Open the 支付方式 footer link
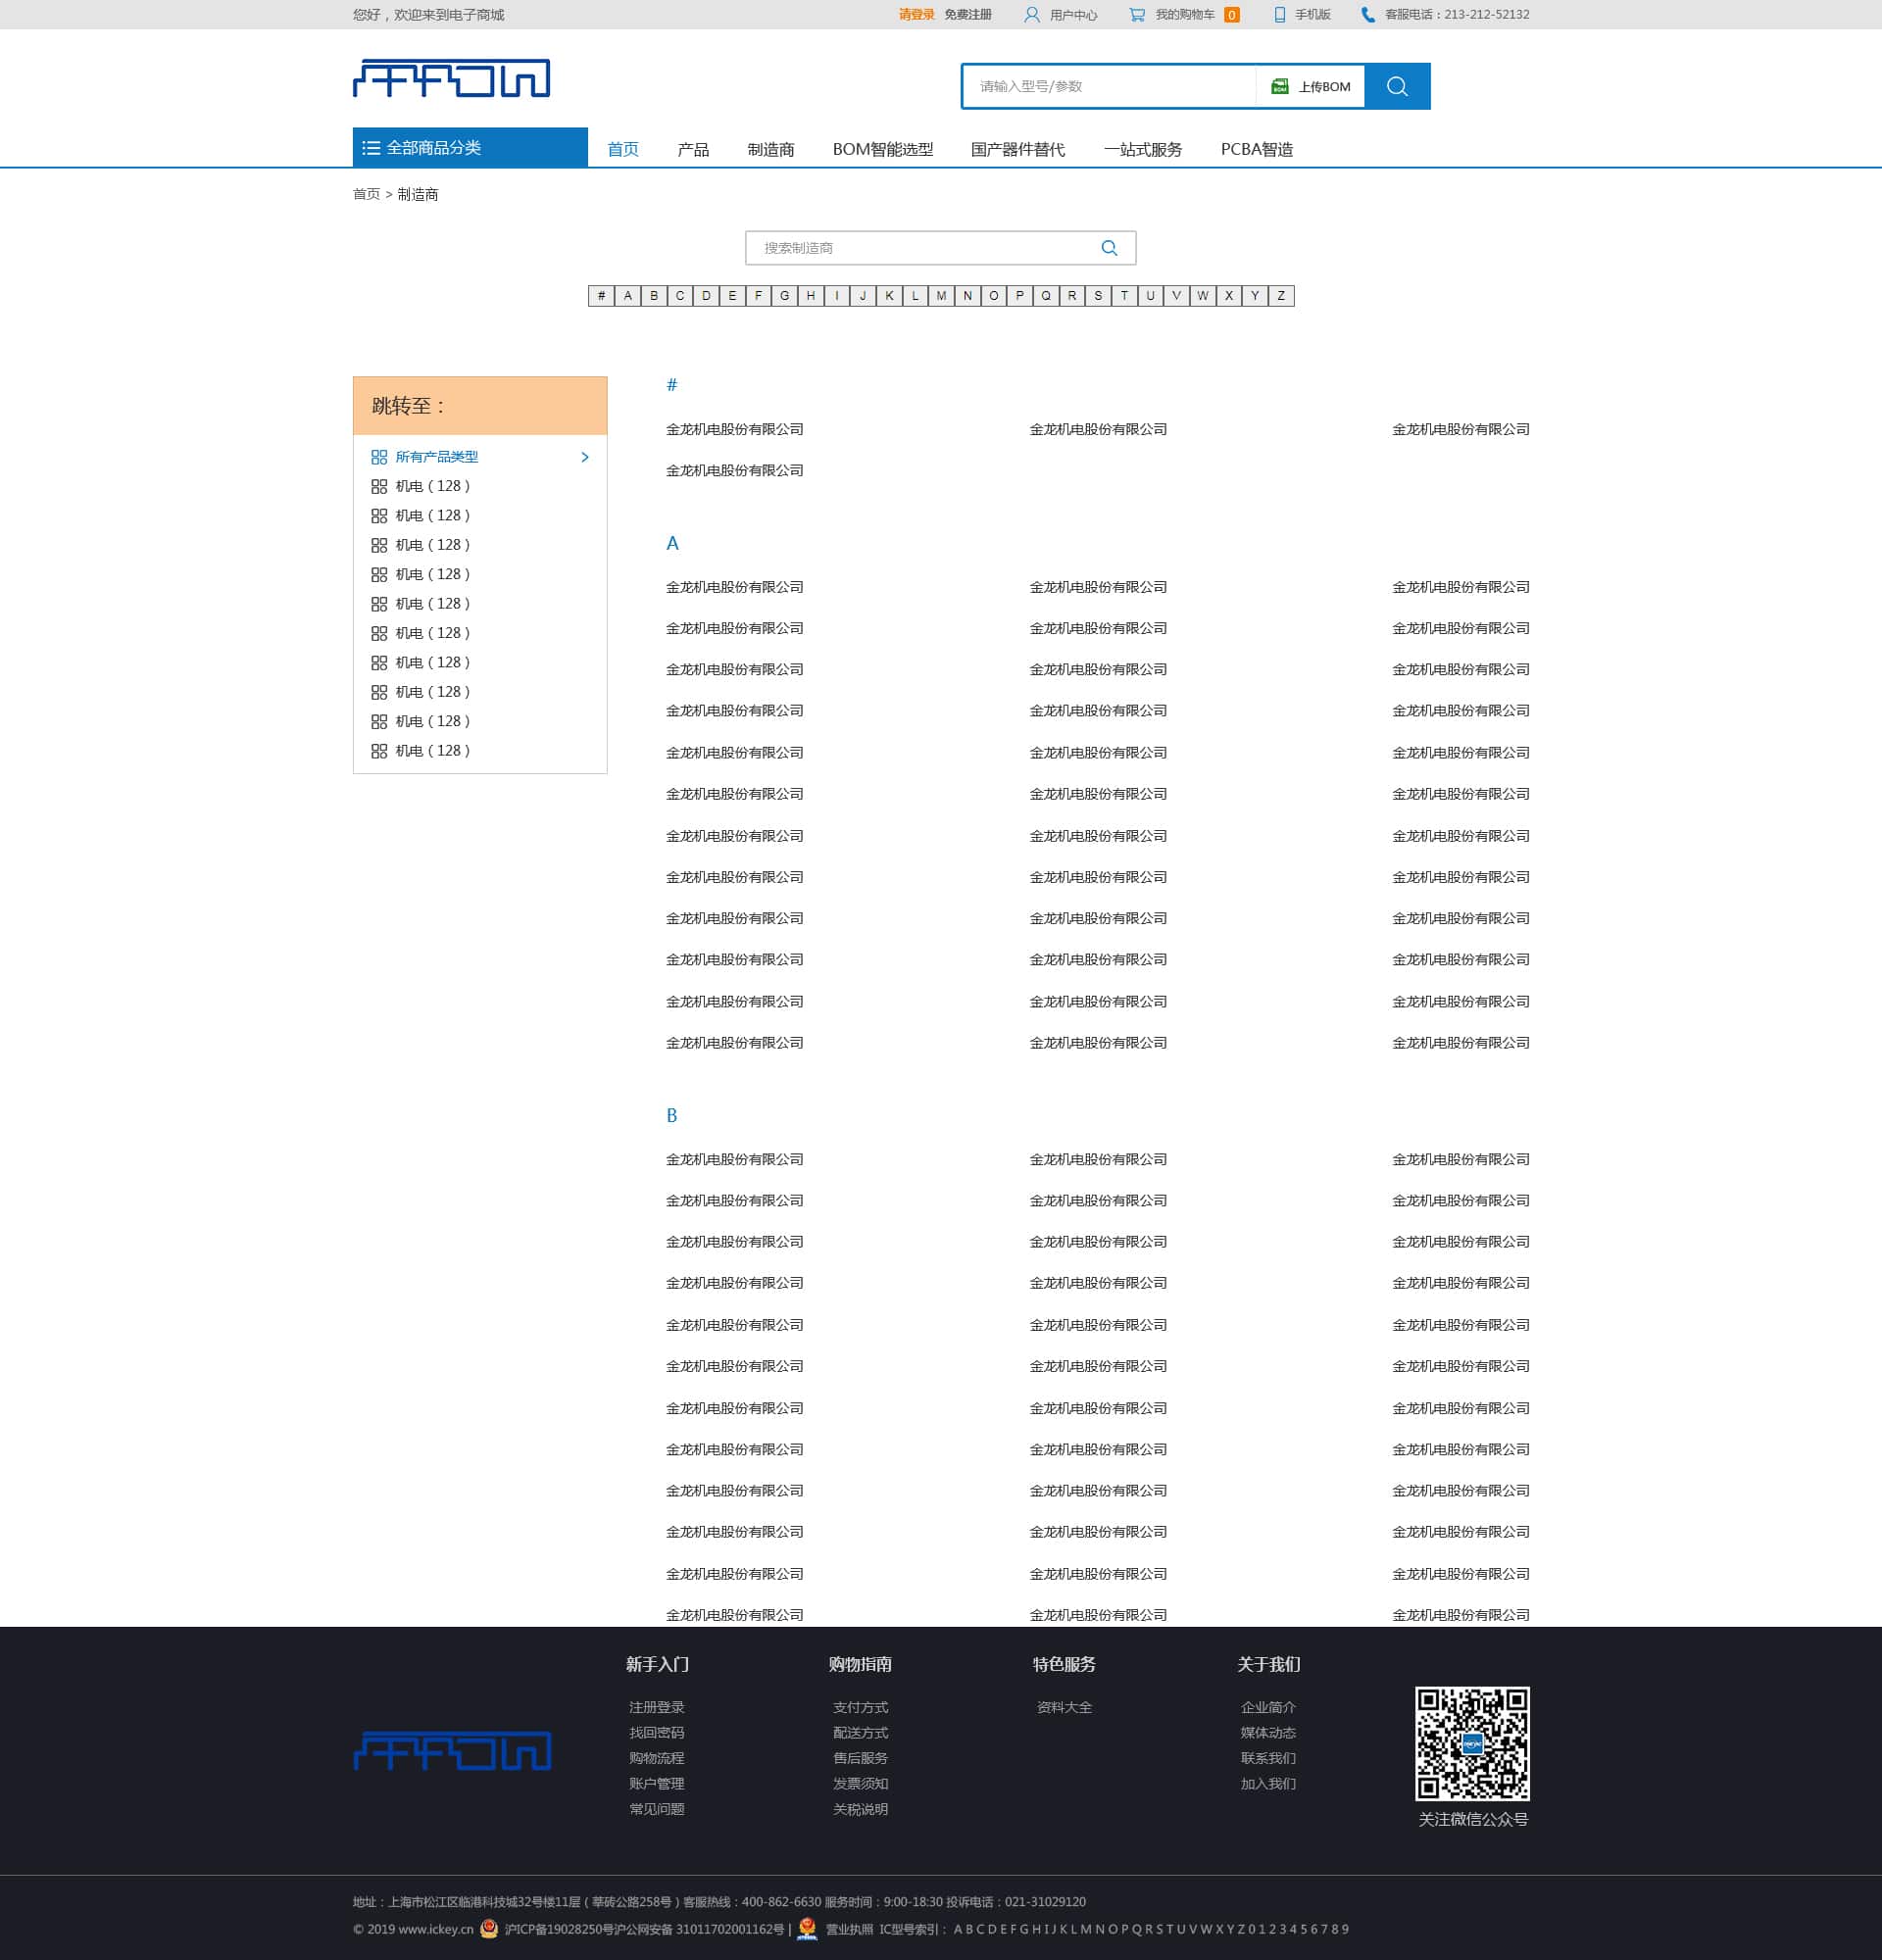The height and width of the screenshot is (1960, 1882). pyautogui.click(x=860, y=1707)
